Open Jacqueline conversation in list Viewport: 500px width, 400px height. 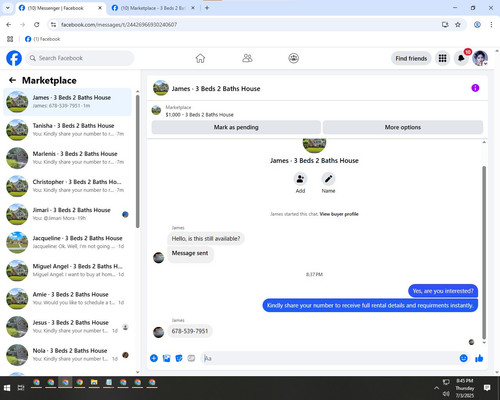pos(67,242)
